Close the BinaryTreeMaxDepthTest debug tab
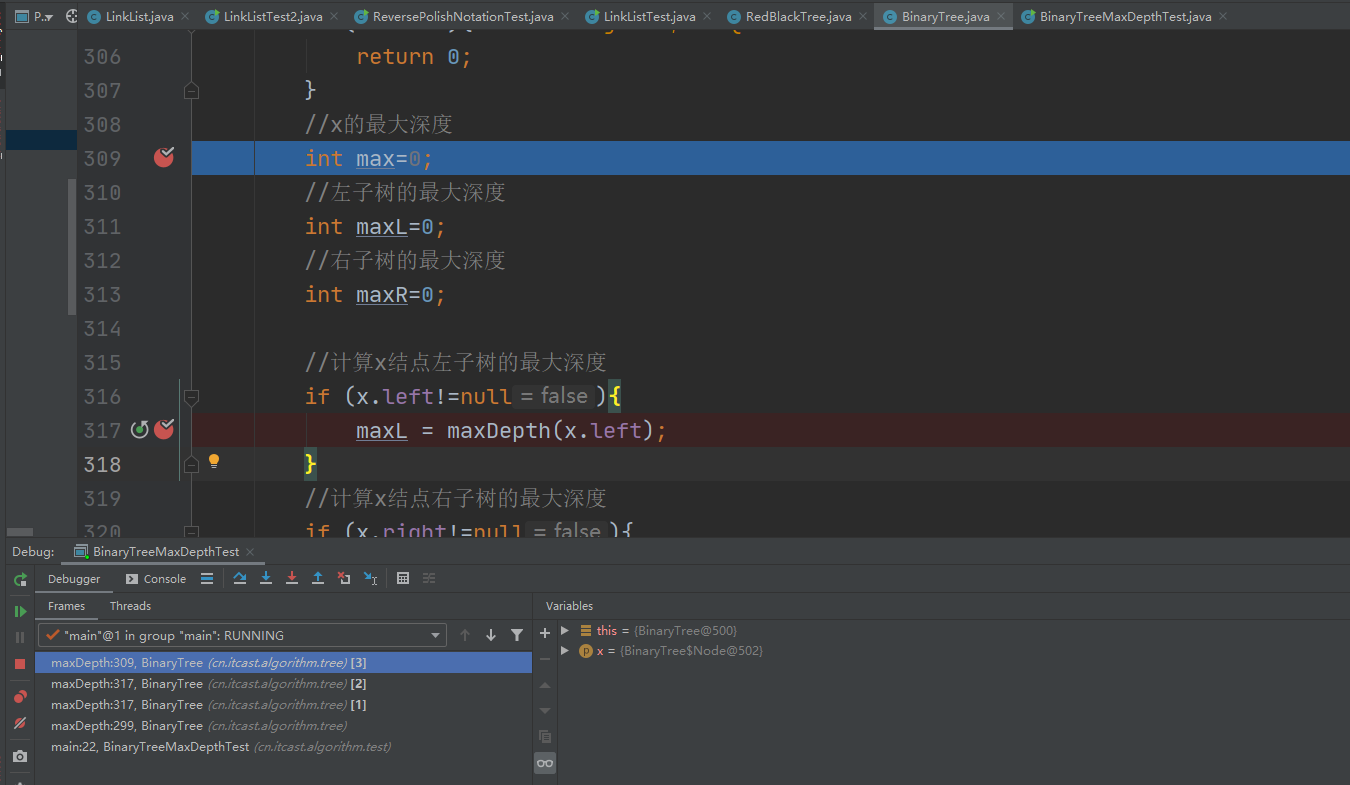The image size is (1350, 785). [250, 552]
